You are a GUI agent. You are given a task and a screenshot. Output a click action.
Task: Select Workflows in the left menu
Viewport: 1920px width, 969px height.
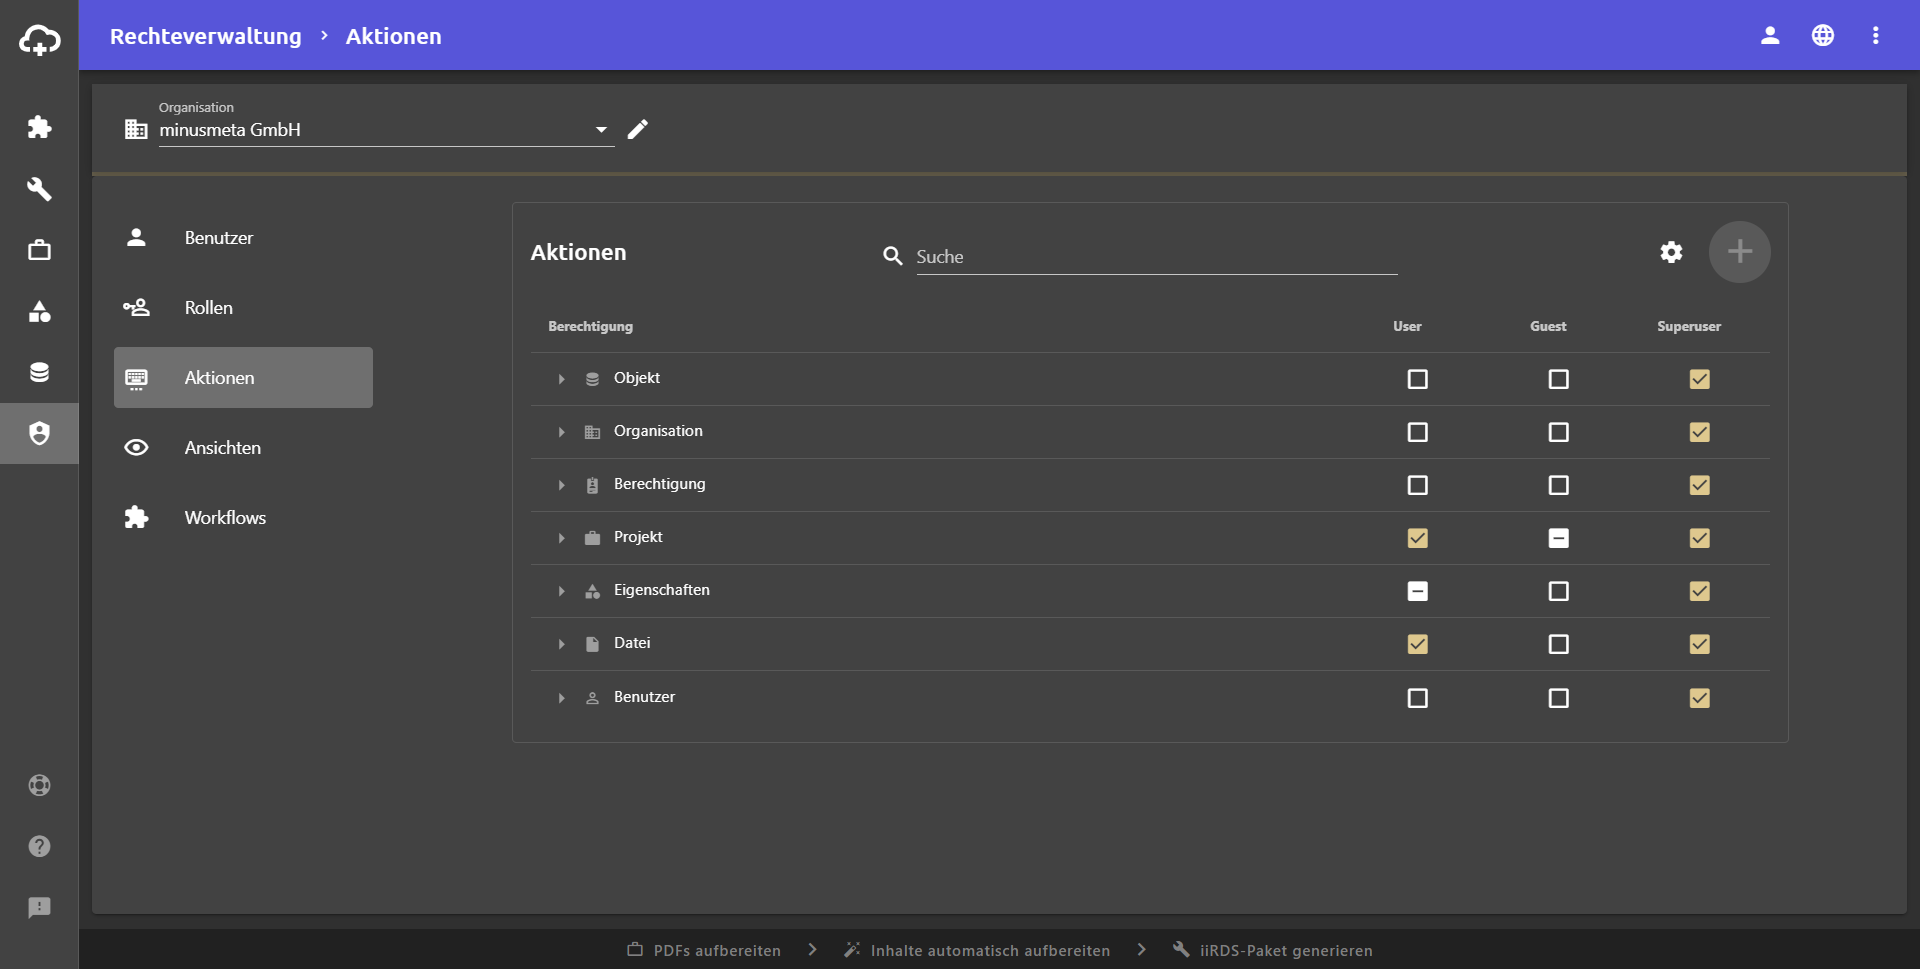point(243,518)
